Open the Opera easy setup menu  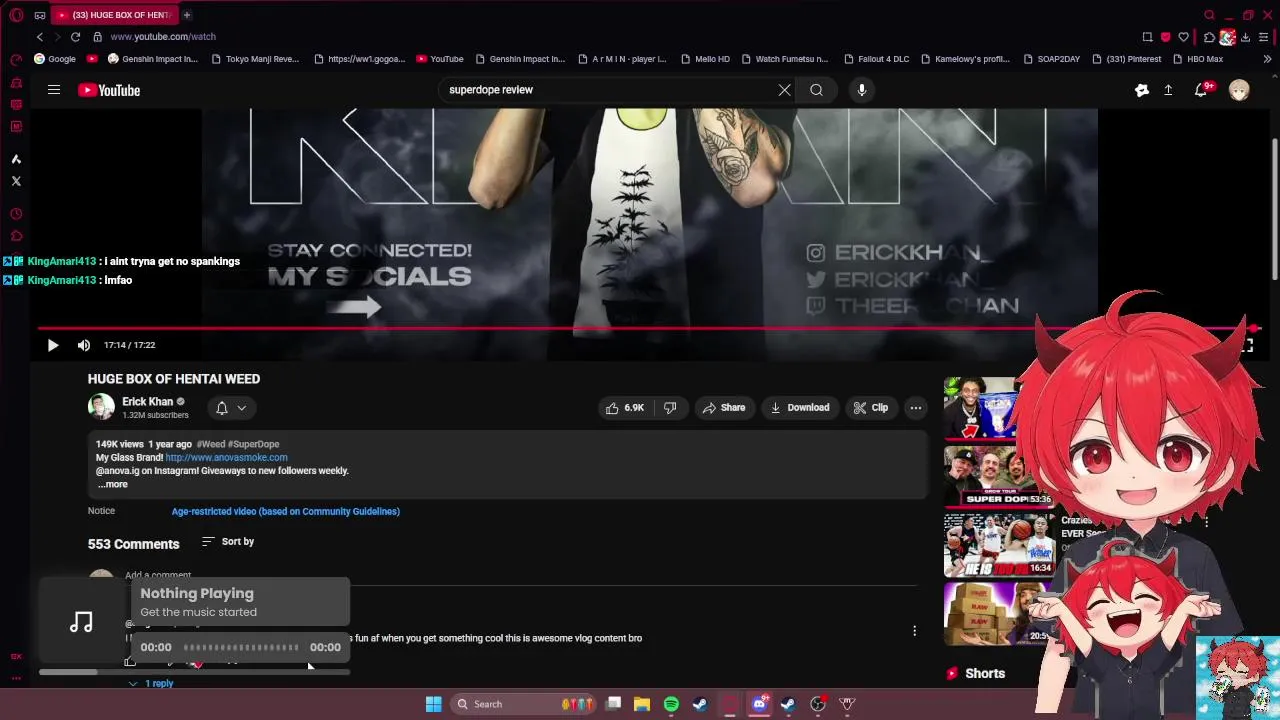1265,37
